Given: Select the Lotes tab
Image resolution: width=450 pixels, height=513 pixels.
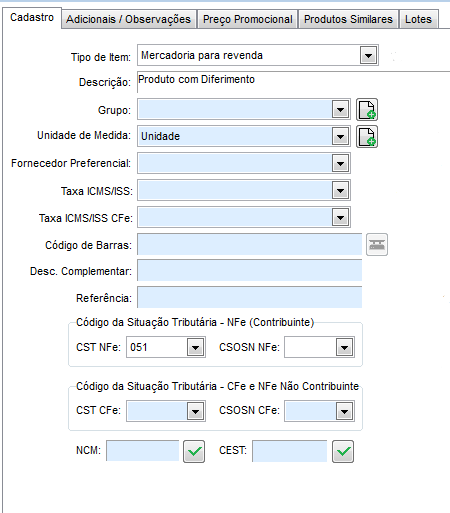Looking at the screenshot, I should pos(418,19).
